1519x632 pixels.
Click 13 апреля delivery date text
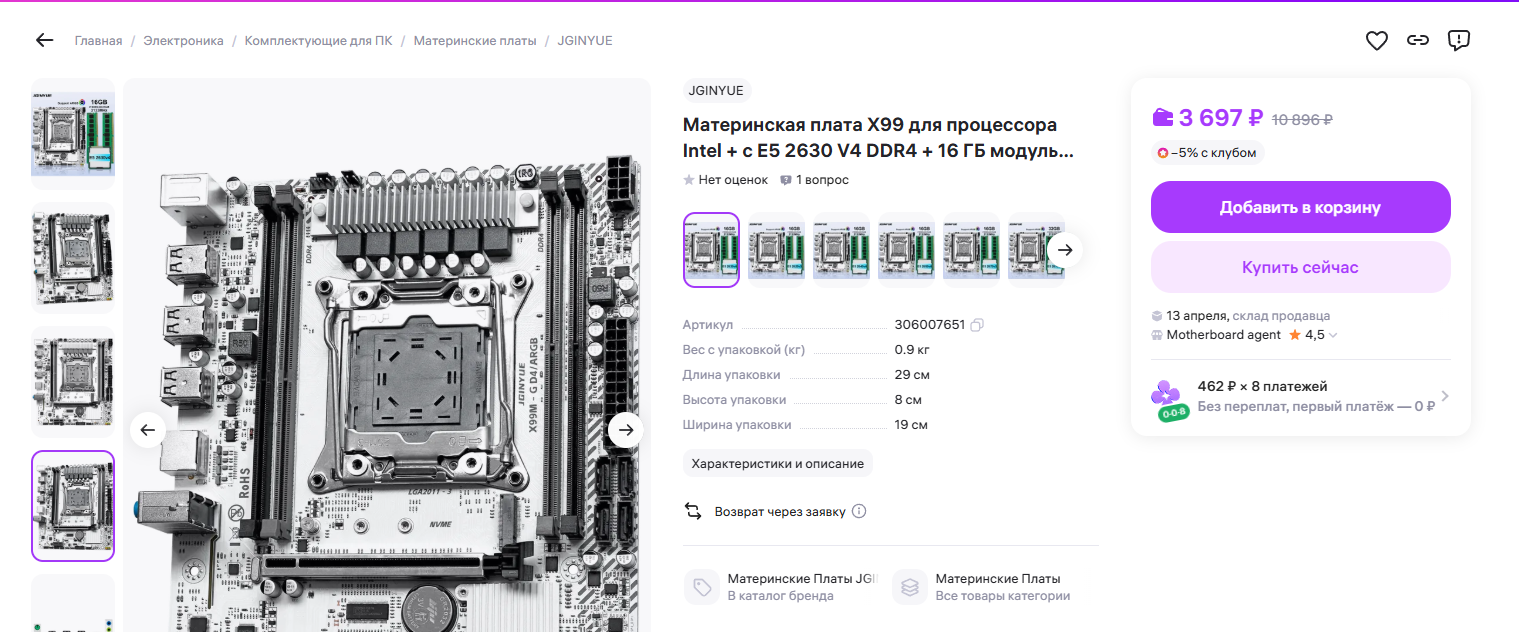[x=1197, y=316]
